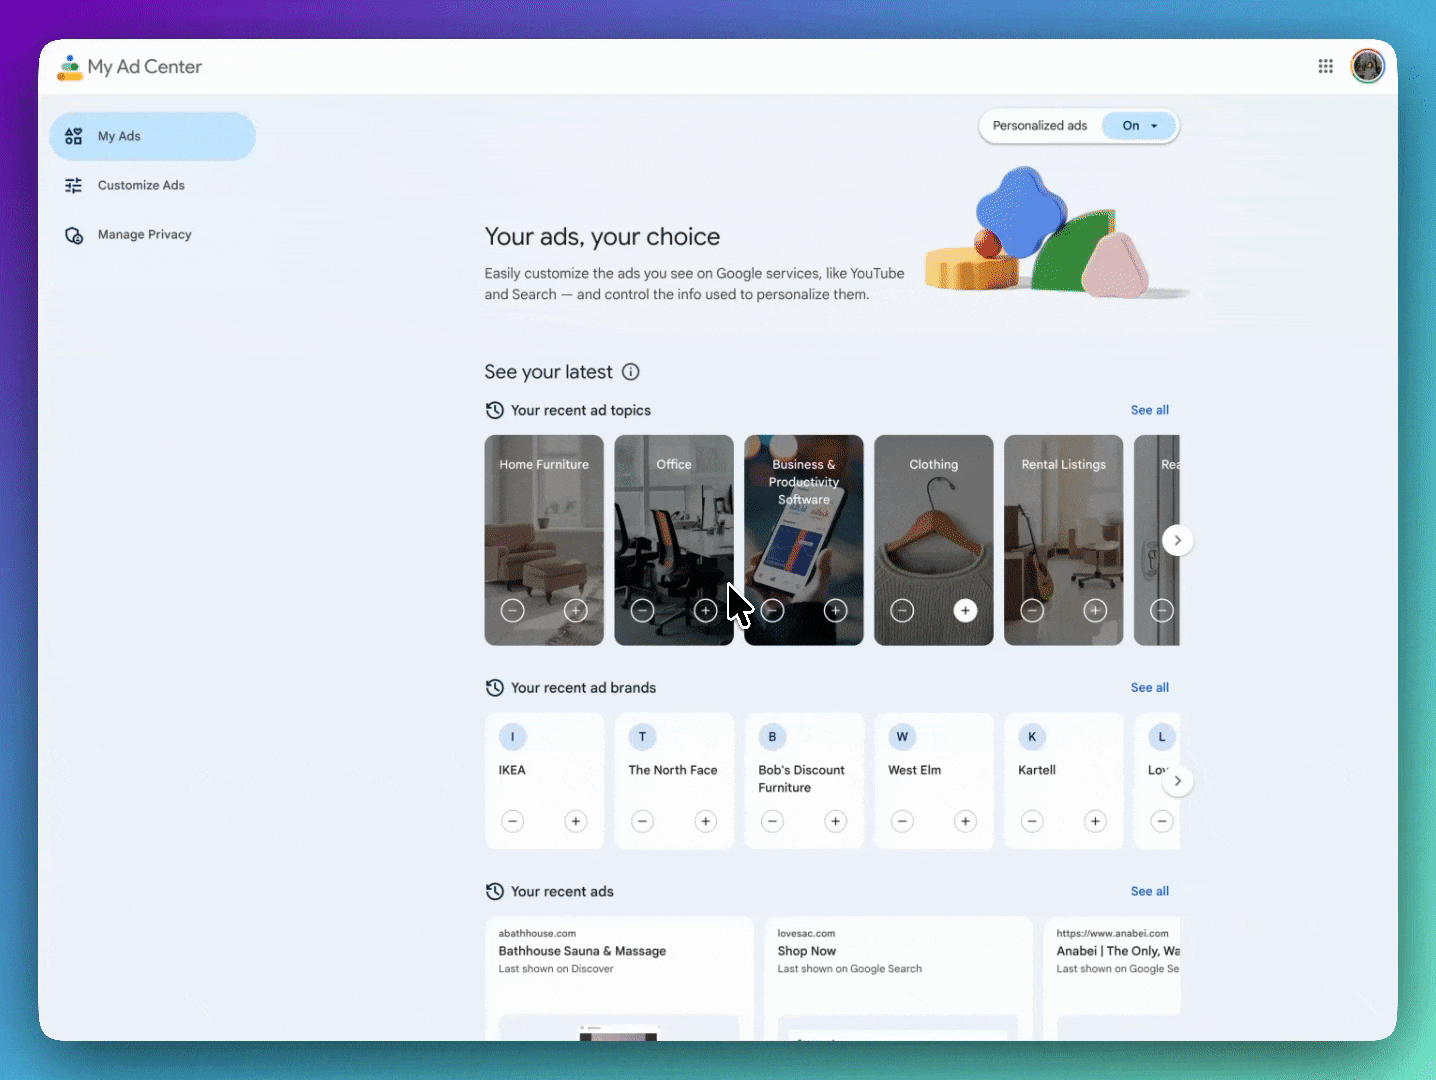
Task: Open Customize Ads in sidebar
Action: pos(141,185)
